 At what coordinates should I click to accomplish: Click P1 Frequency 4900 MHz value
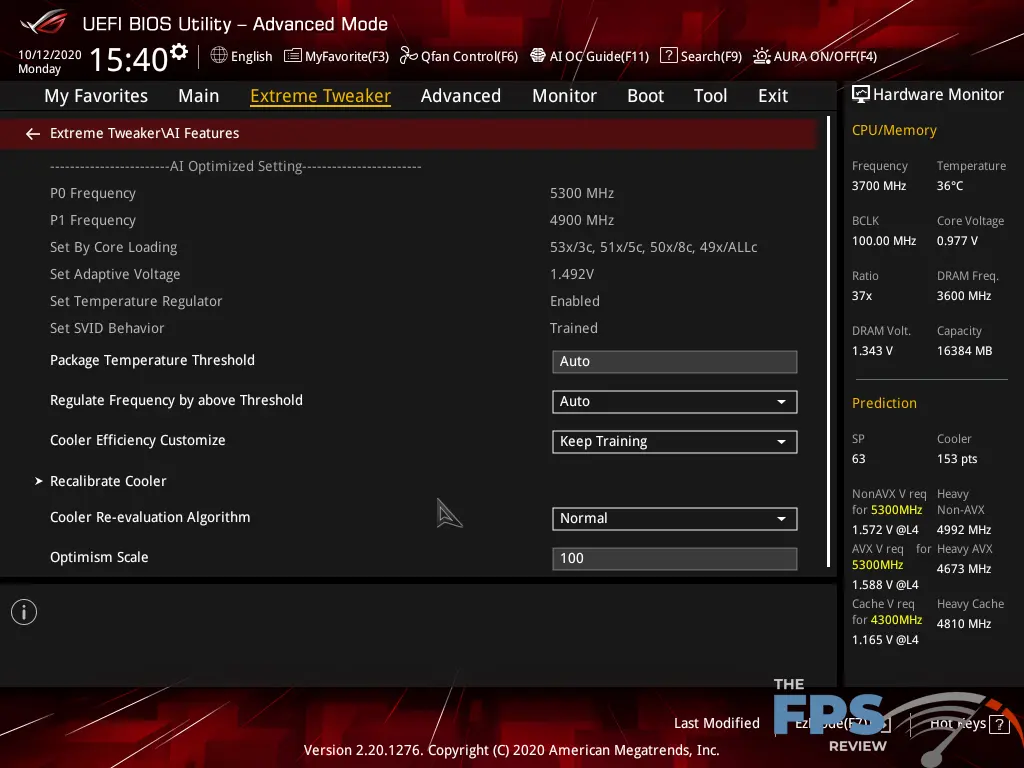point(581,220)
